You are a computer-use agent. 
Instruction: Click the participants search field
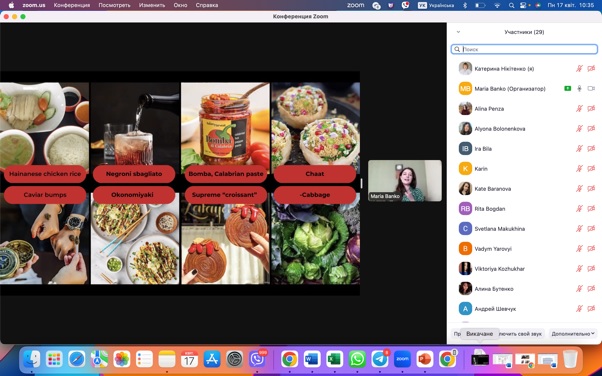[x=524, y=49]
